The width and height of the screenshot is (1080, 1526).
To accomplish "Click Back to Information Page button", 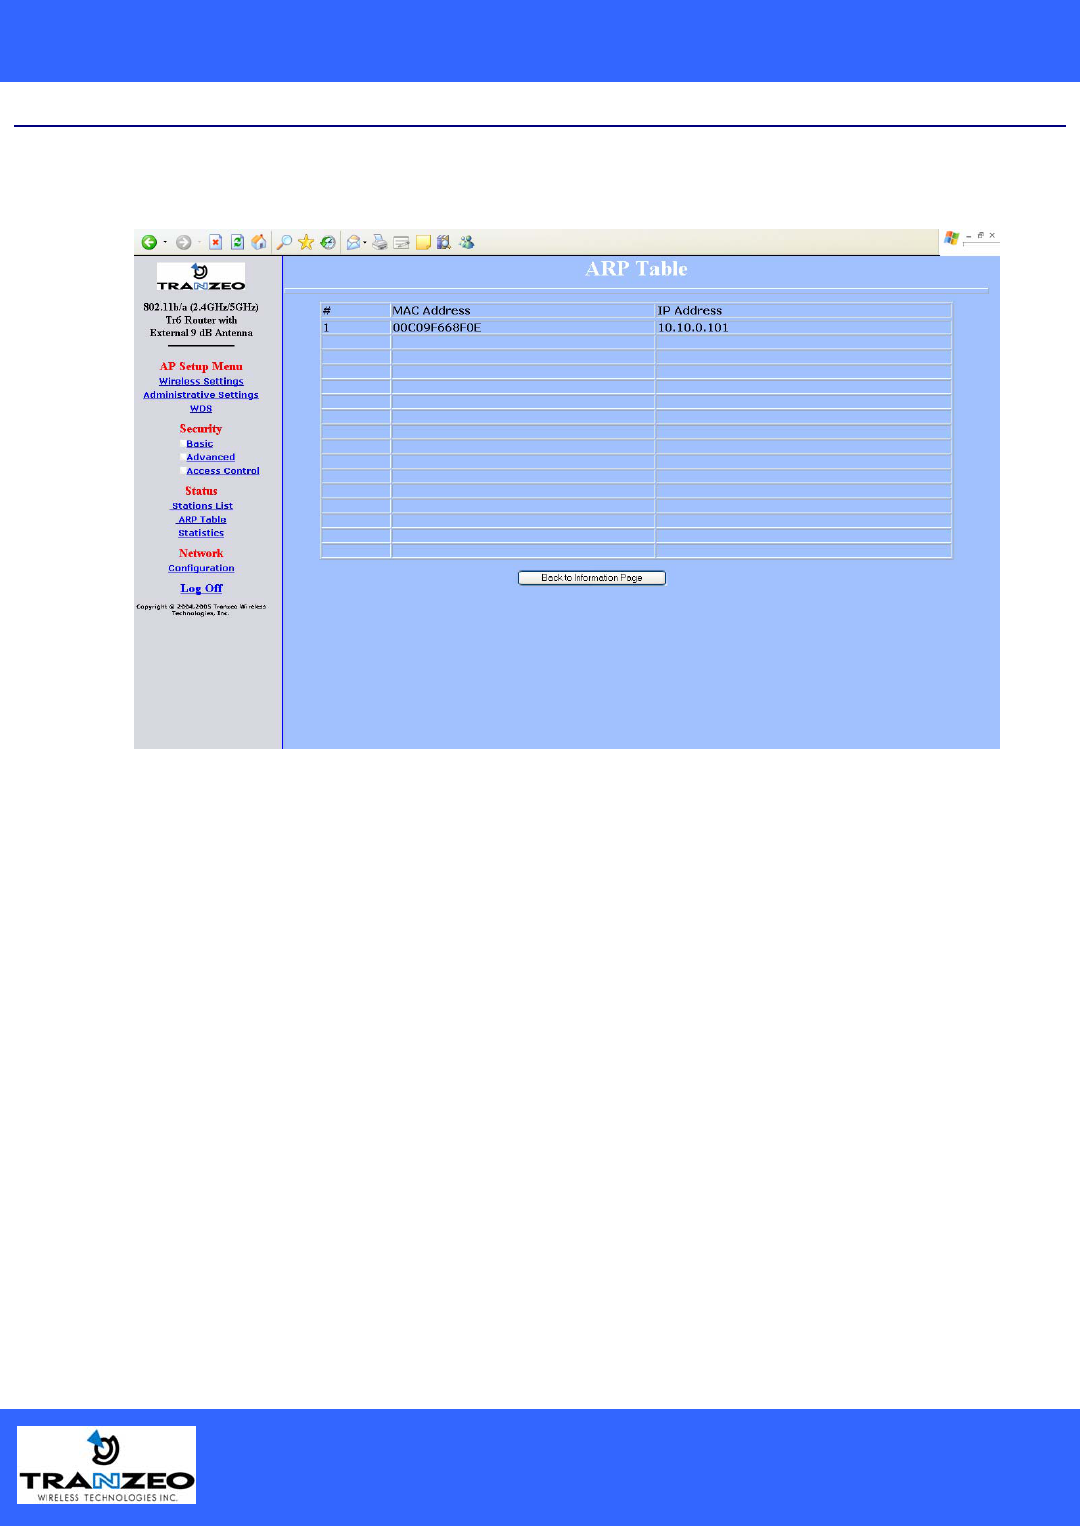I will [x=592, y=578].
